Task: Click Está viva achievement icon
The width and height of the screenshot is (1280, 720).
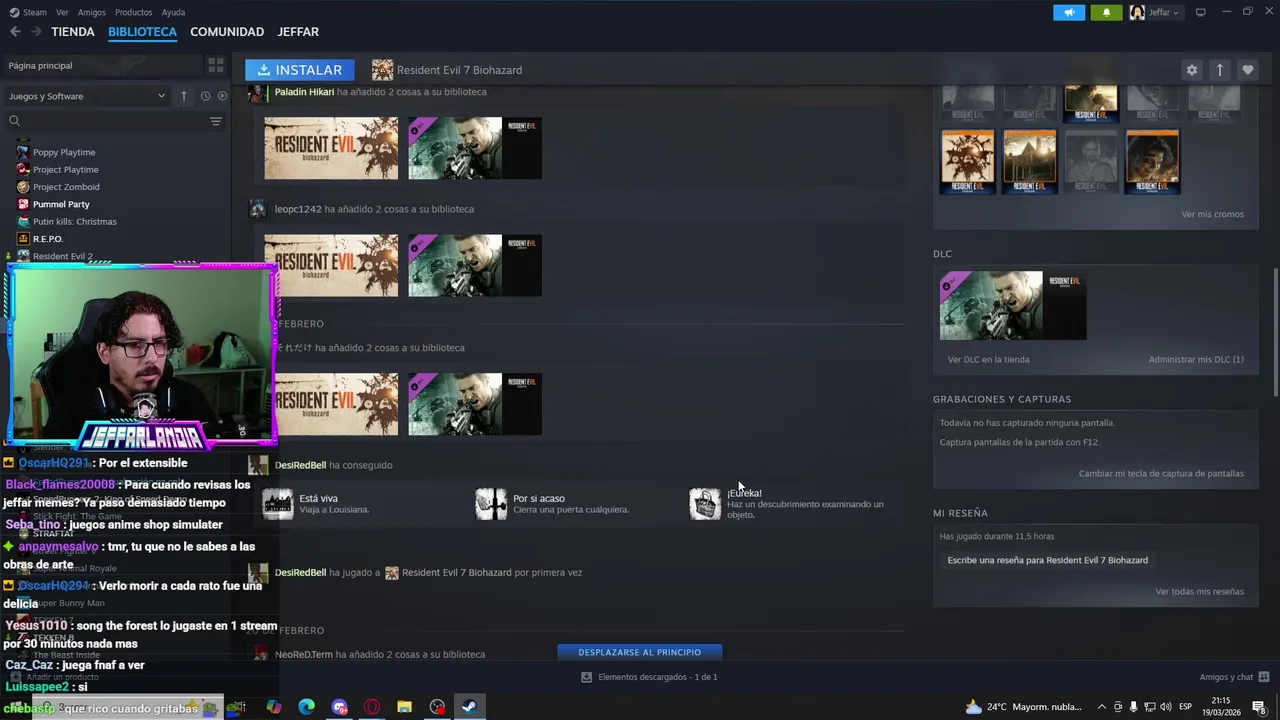Action: [277, 504]
